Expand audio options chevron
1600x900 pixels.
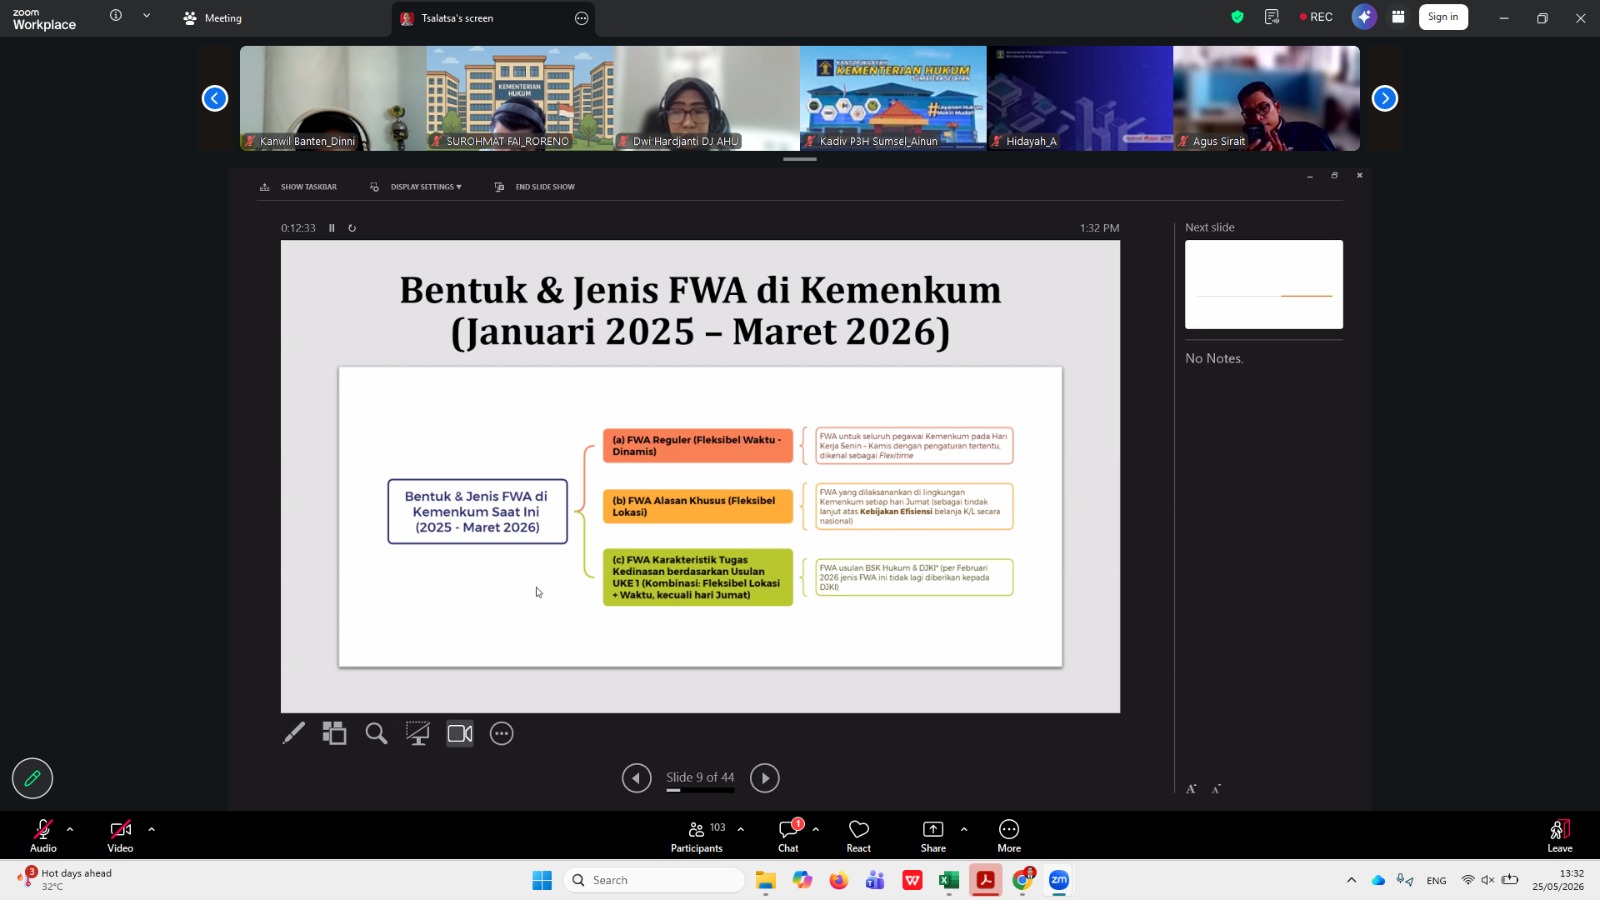tap(70, 829)
